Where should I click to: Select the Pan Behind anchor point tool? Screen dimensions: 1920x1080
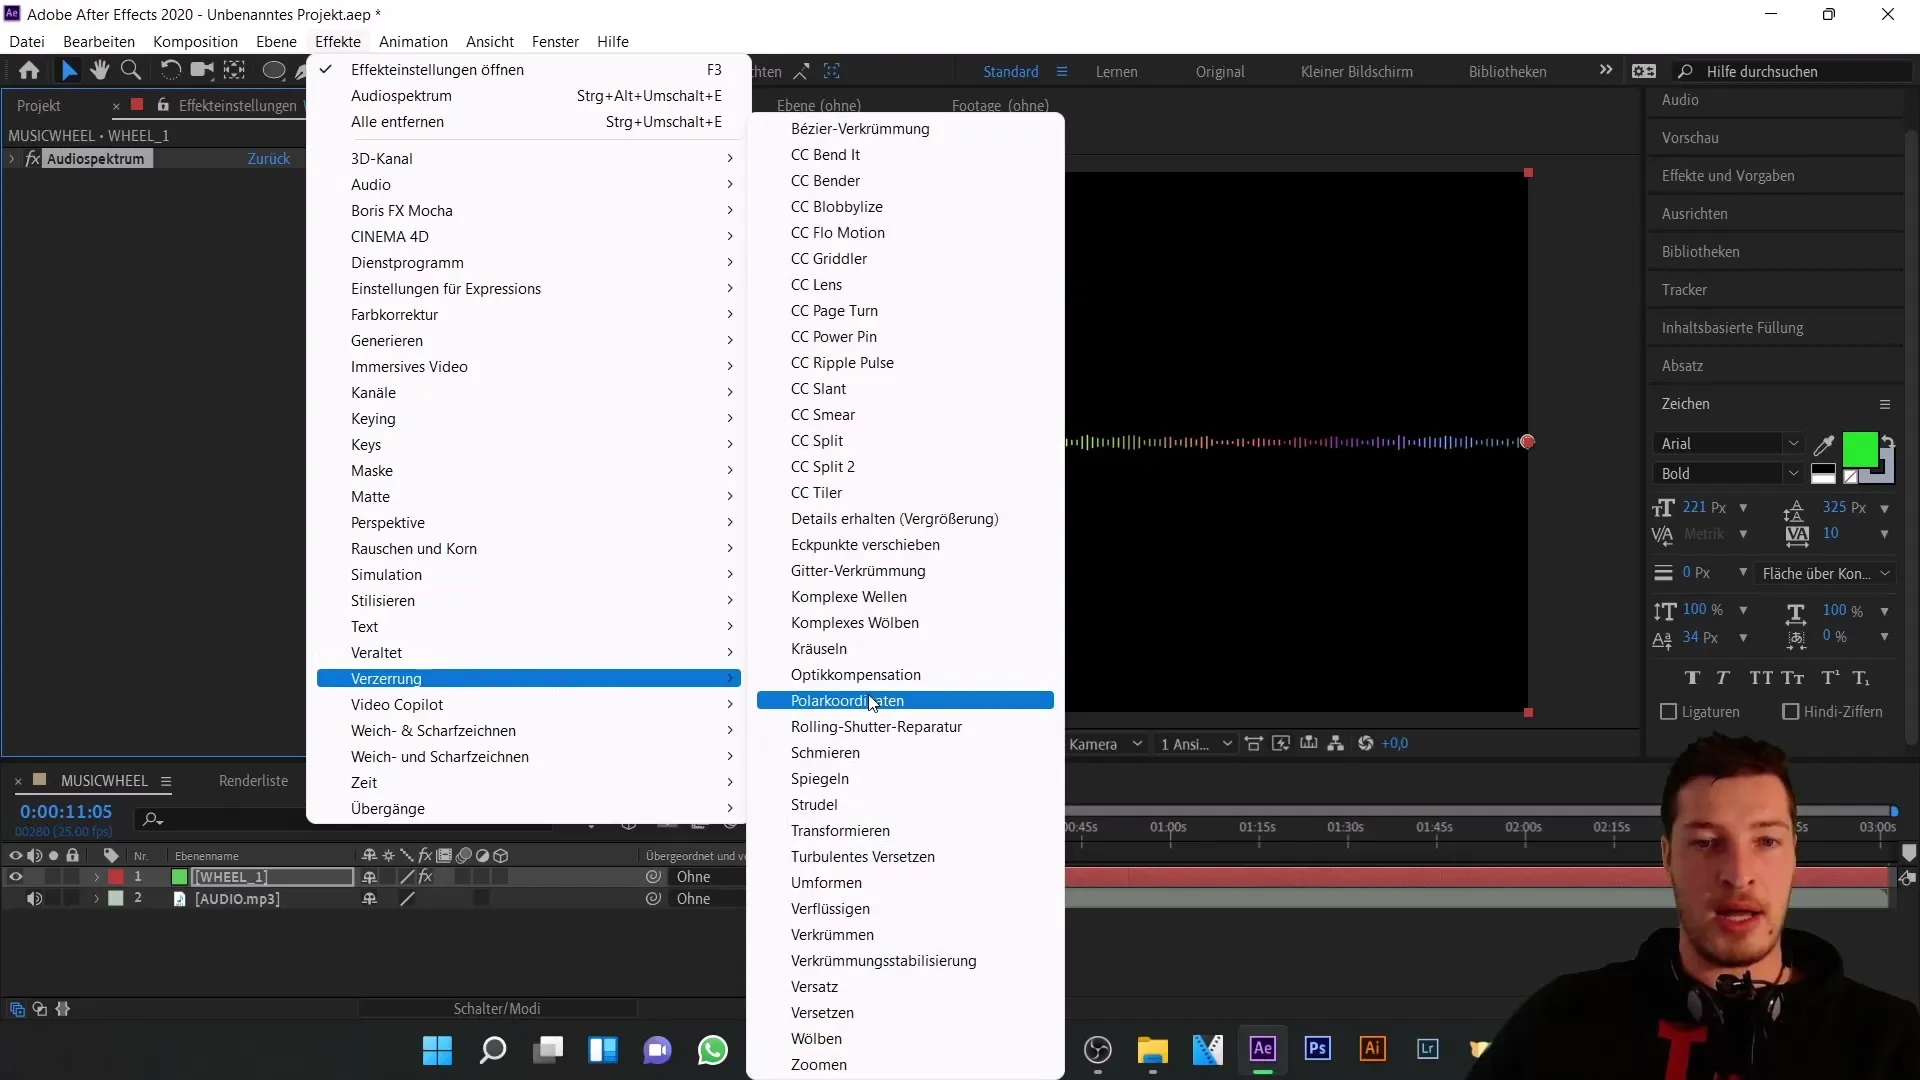234,71
